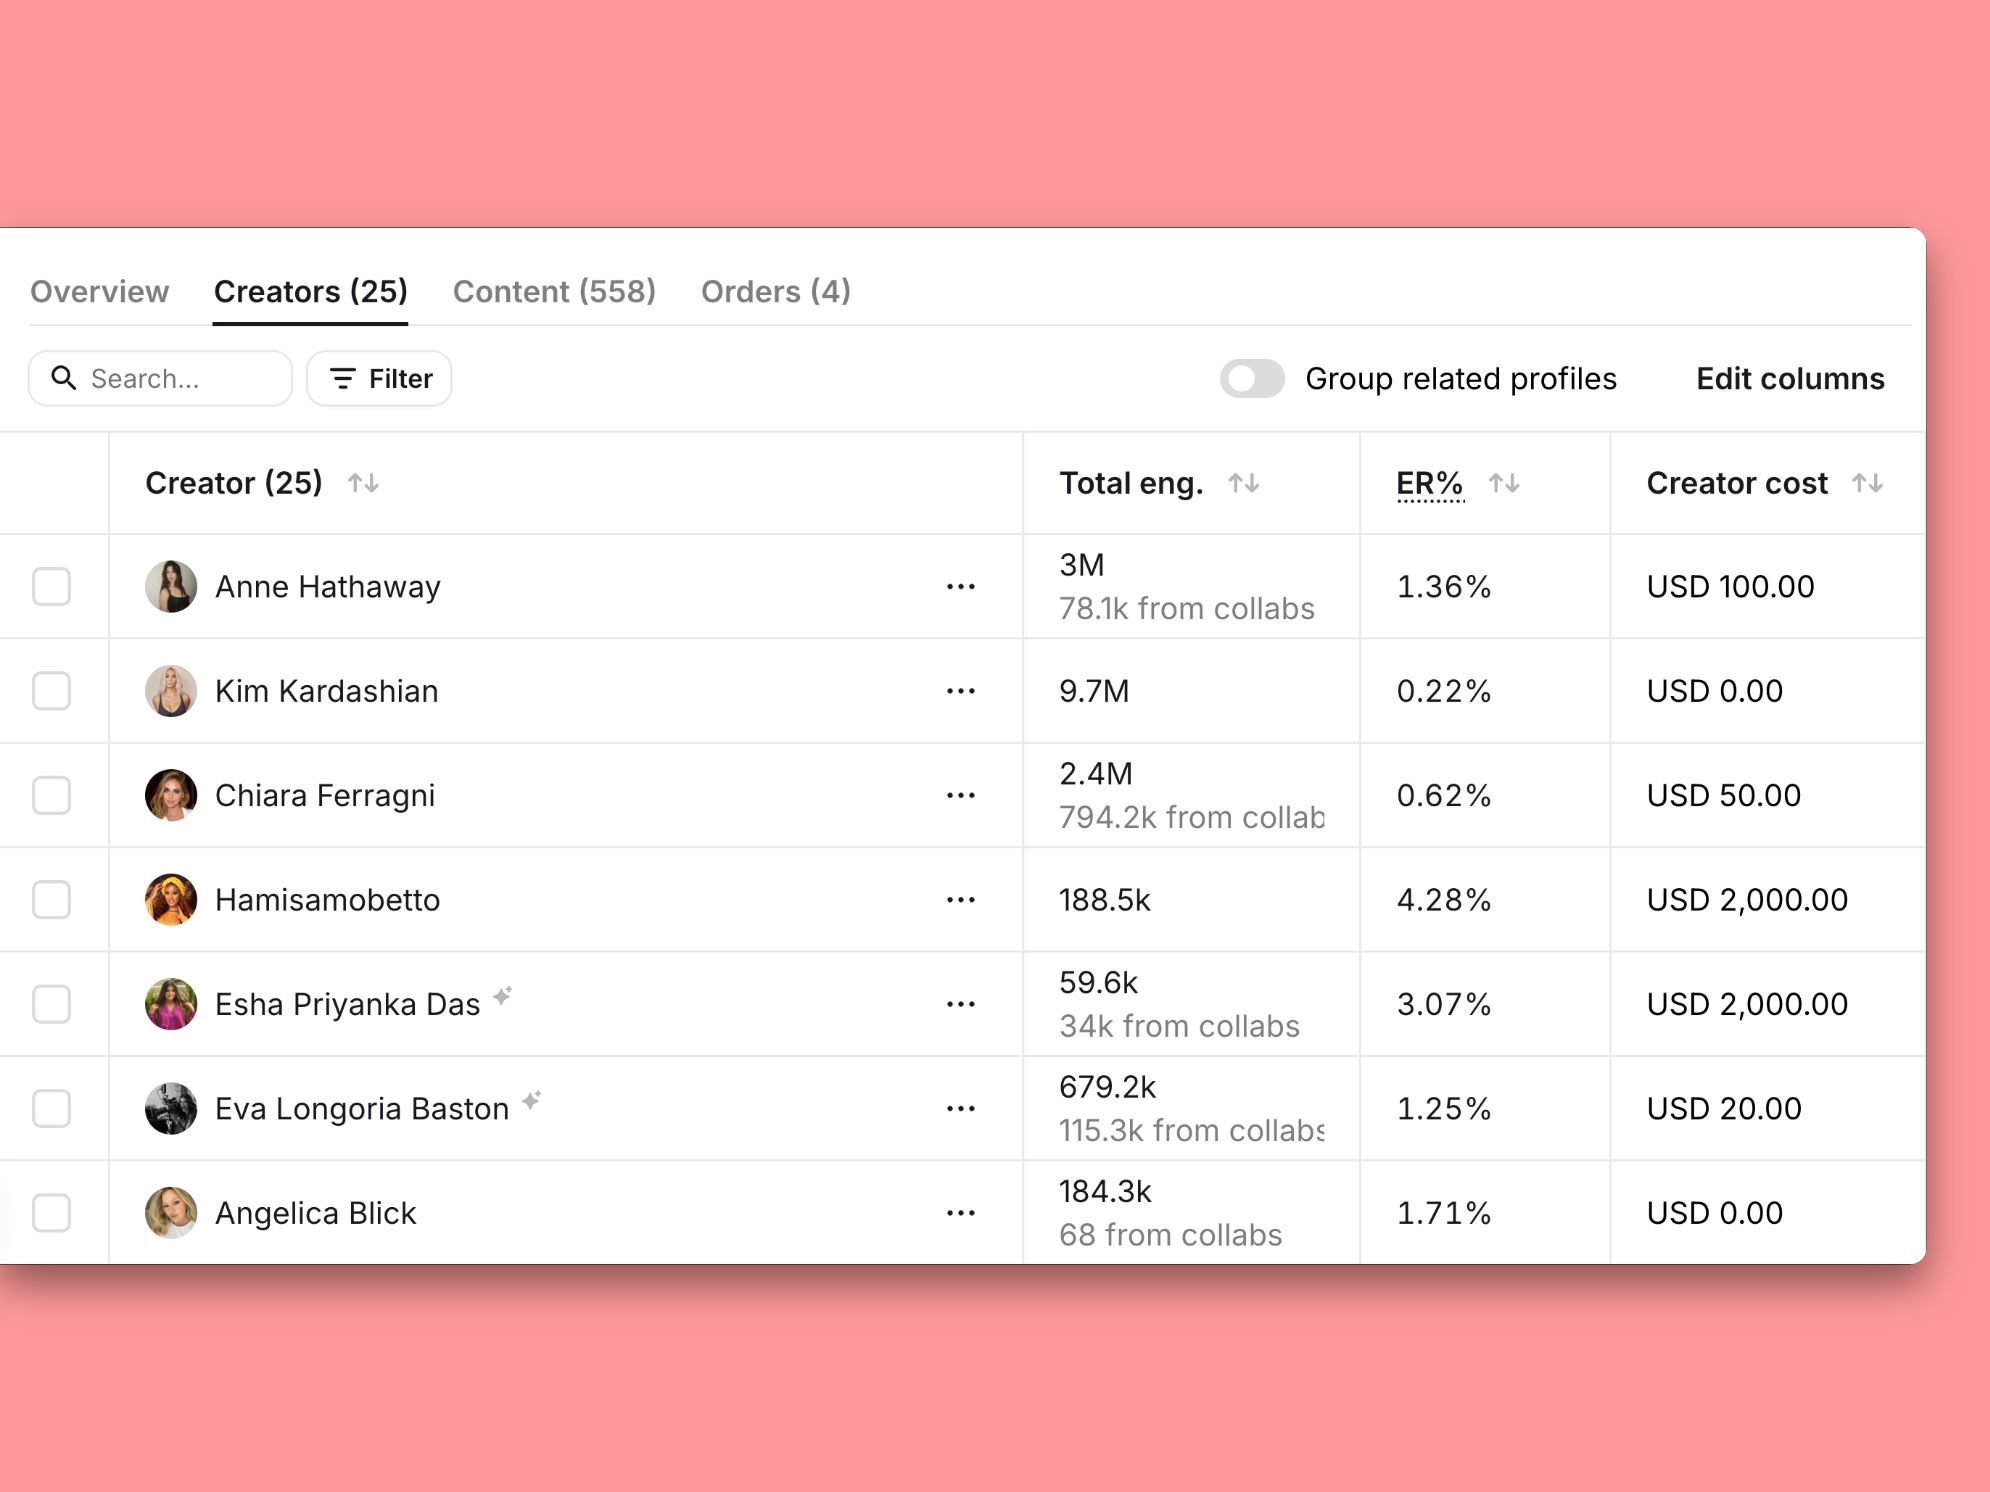Click the Creator (25) column header
Image resolution: width=1990 pixels, height=1492 pixels.
pyautogui.click(x=234, y=484)
